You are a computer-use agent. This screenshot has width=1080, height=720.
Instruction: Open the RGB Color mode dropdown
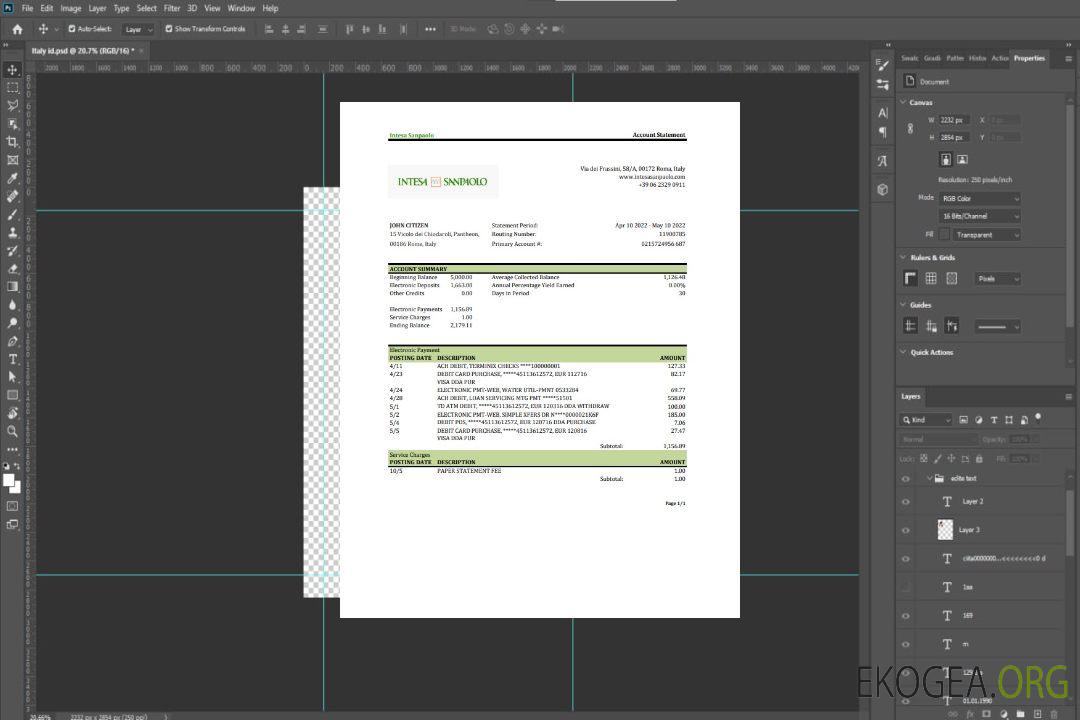tap(980, 198)
